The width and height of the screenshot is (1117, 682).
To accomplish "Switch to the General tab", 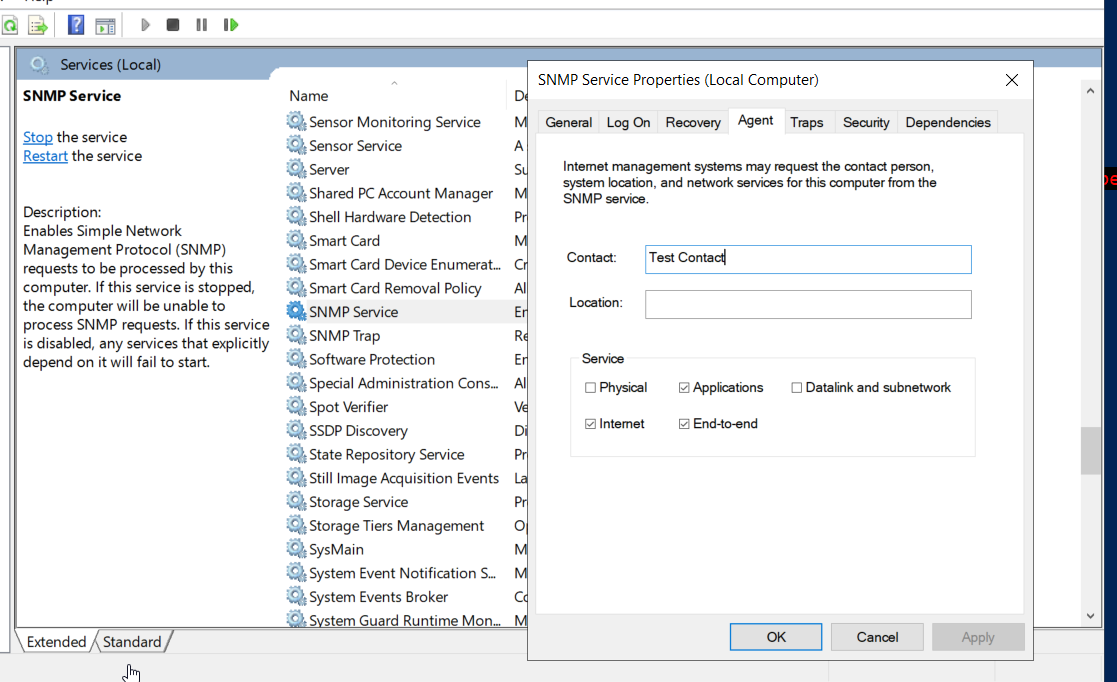I will pyautogui.click(x=568, y=123).
